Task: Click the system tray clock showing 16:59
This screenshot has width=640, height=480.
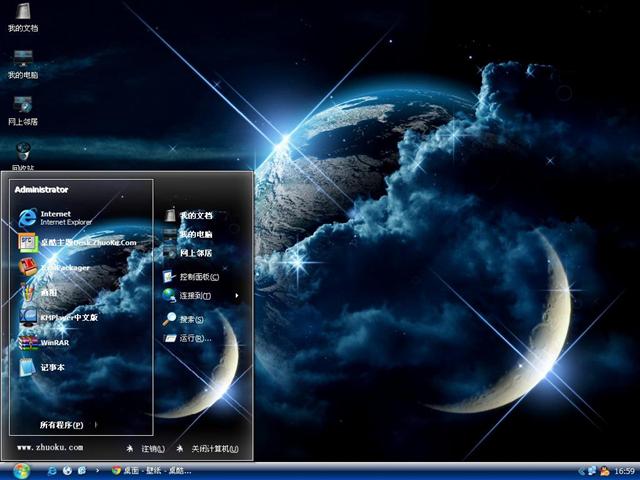Action: pos(625,470)
